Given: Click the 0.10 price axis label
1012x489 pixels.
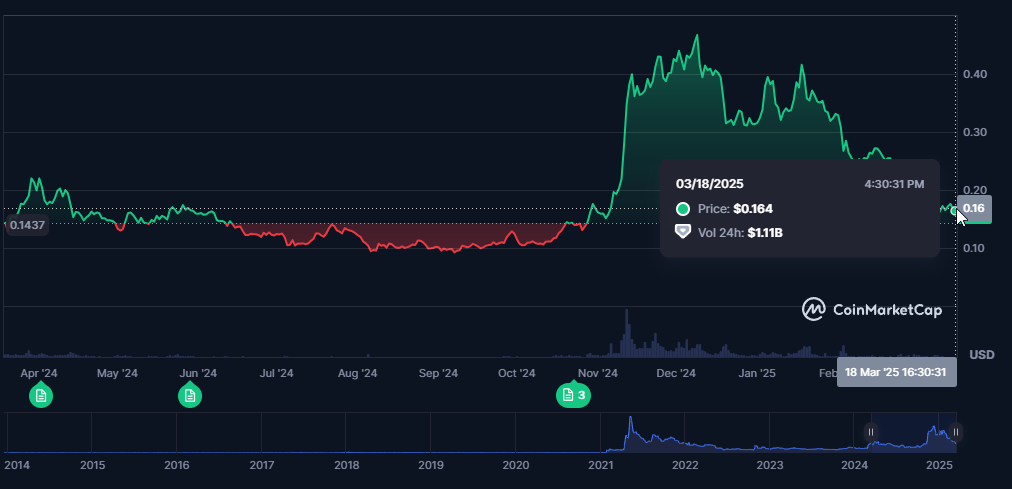Looking at the screenshot, I should pos(975,248).
